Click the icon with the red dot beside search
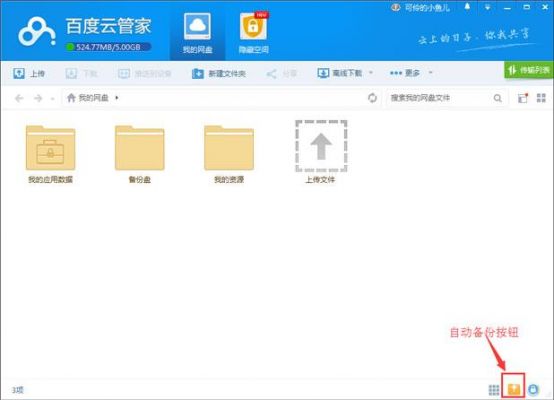Image resolution: width=554 pixels, height=400 pixels. pyautogui.click(x=523, y=98)
